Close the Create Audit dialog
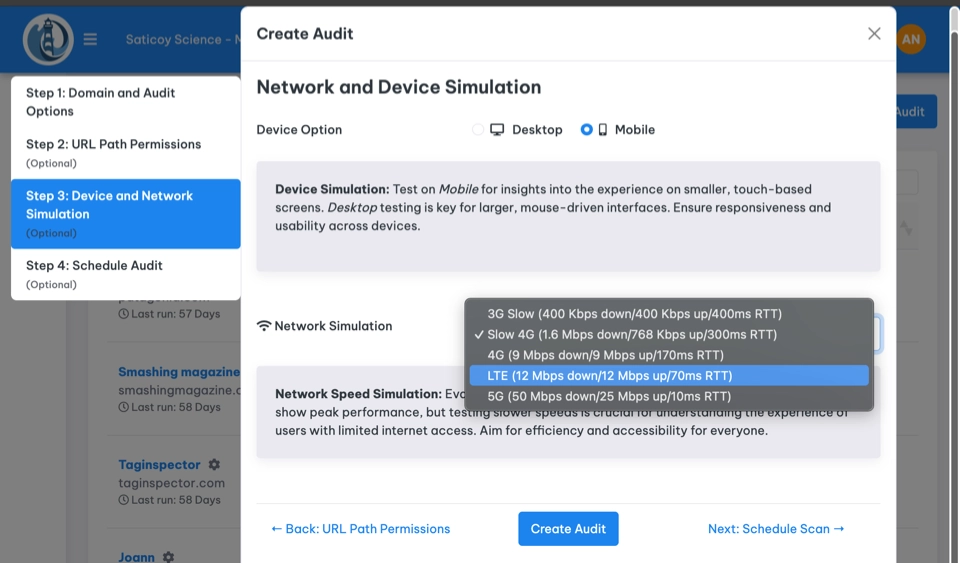This screenshot has height=563, width=960. (874, 34)
